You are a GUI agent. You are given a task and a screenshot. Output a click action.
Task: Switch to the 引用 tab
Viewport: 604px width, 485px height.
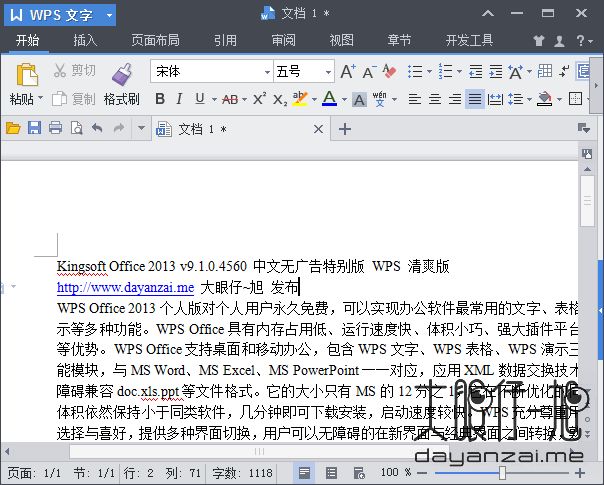click(x=225, y=40)
